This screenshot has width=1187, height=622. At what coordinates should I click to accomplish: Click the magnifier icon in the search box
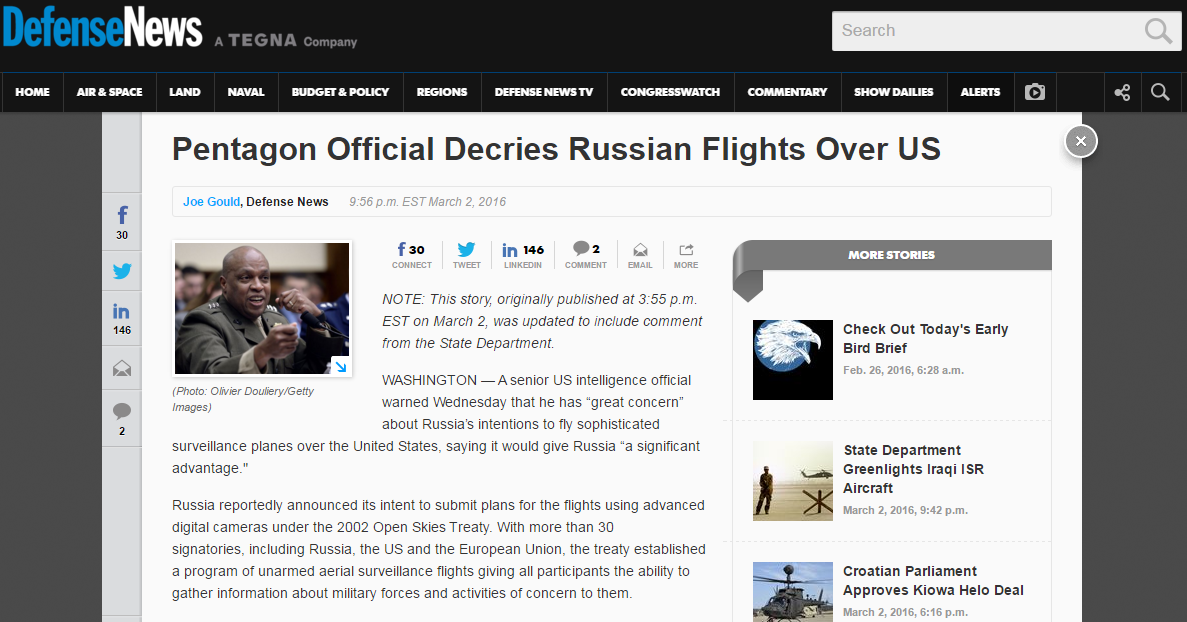tap(1157, 31)
